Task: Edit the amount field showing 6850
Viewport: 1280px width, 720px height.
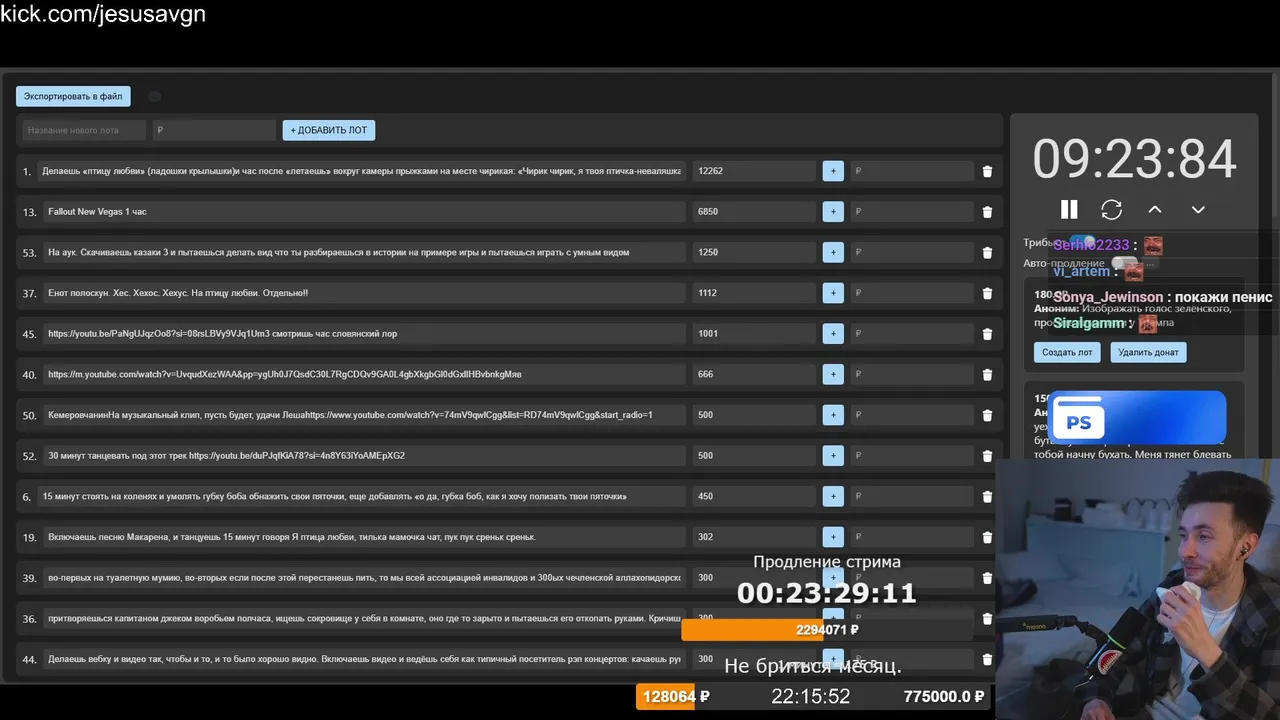Action: [754, 212]
